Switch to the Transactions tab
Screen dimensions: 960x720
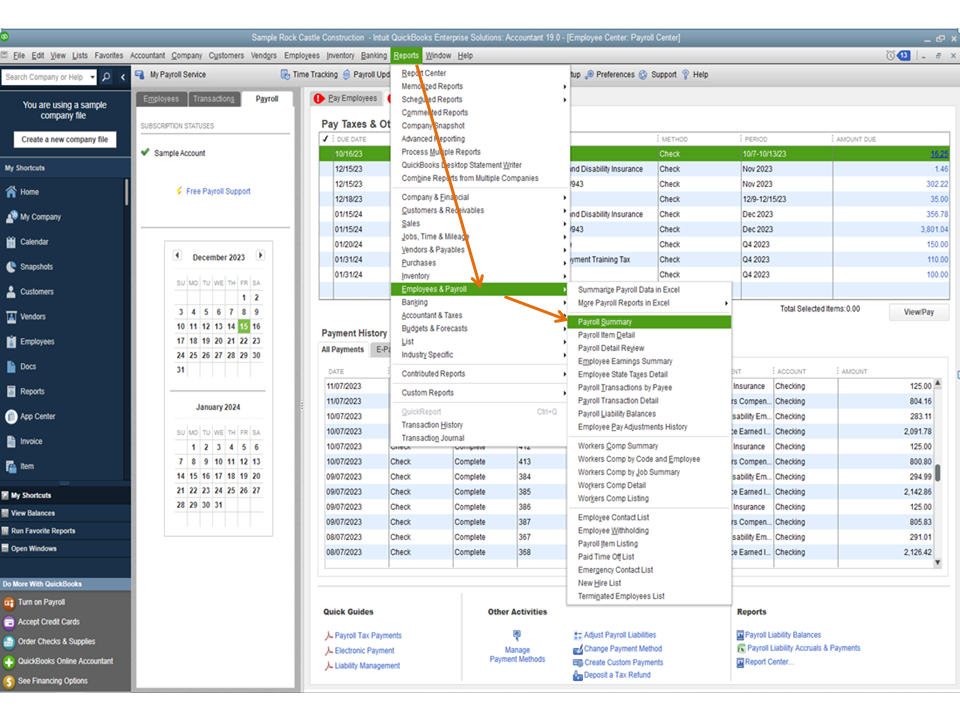214,99
